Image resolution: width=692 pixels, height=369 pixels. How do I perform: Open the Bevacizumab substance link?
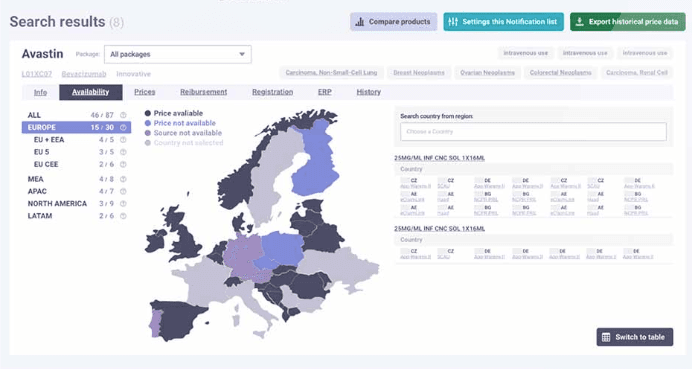84,74
